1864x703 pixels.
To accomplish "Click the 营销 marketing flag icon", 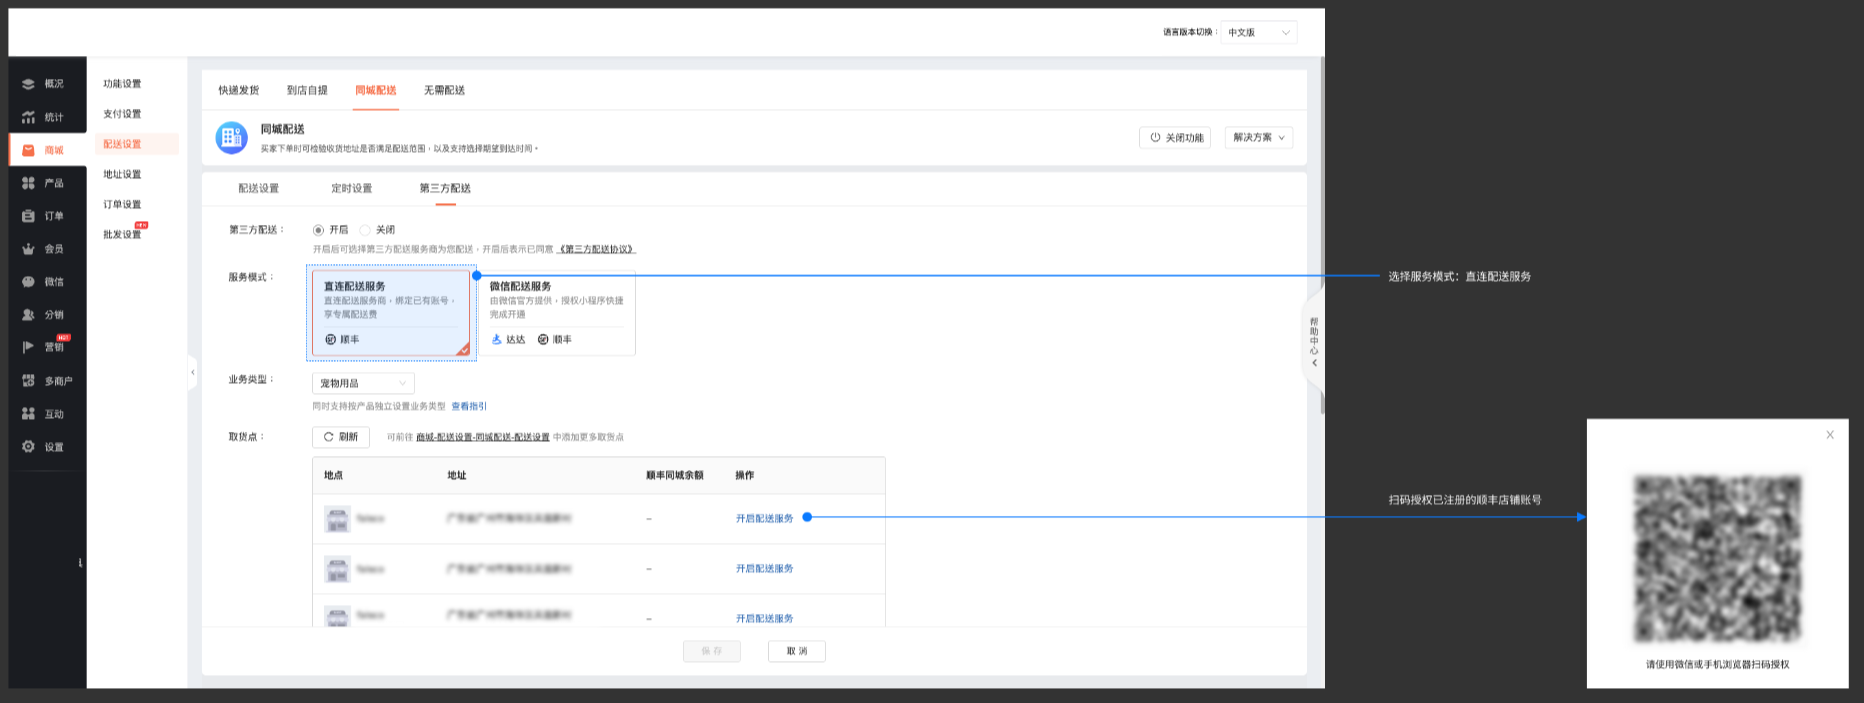I will coord(28,347).
